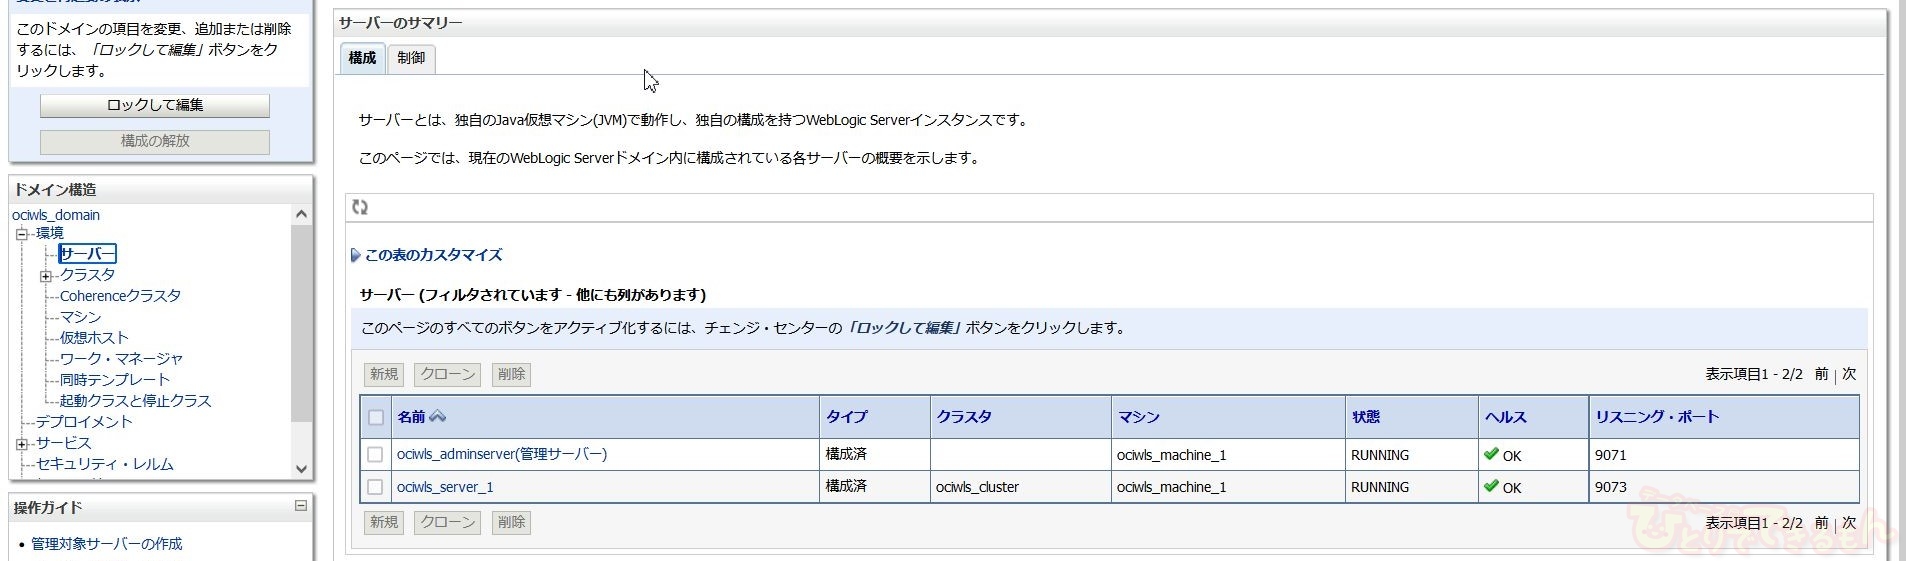Viewport: 1906px width, 561px height.
Task: Expand the クラスタ tree node
Action: (45, 276)
